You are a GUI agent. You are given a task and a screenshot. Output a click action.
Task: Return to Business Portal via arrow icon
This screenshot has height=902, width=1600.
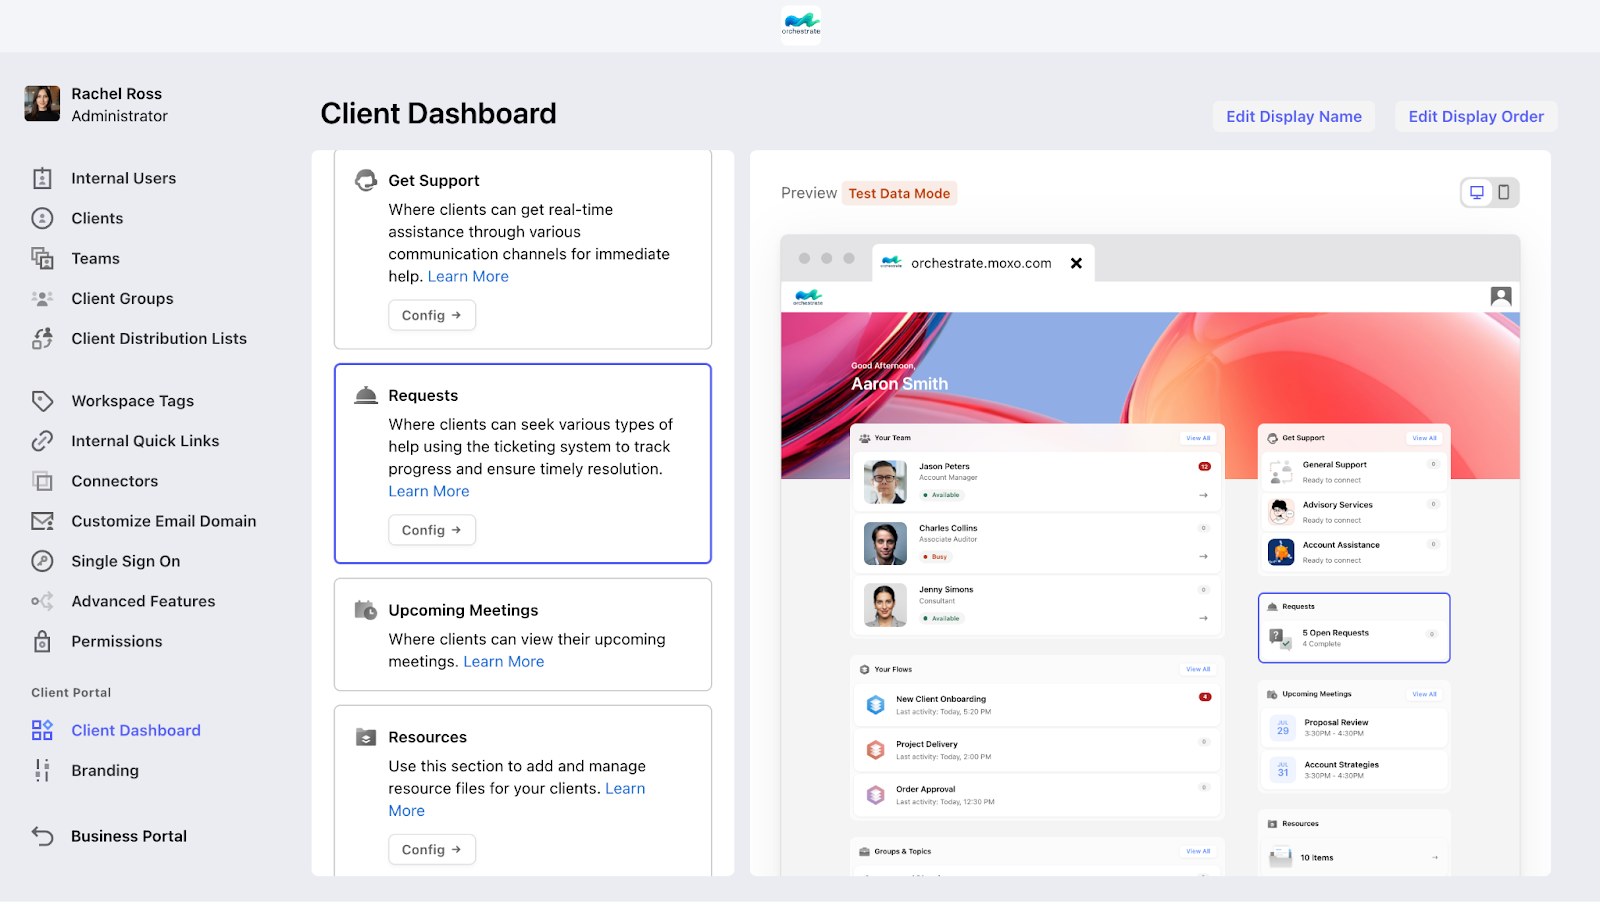pos(42,836)
